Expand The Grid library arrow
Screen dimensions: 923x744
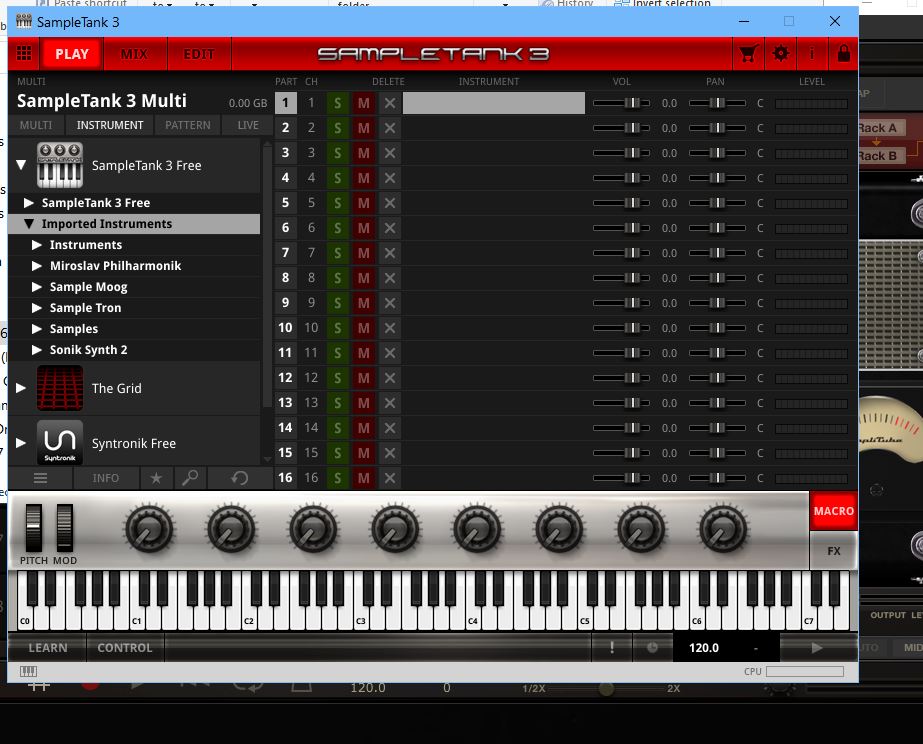click(21, 388)
